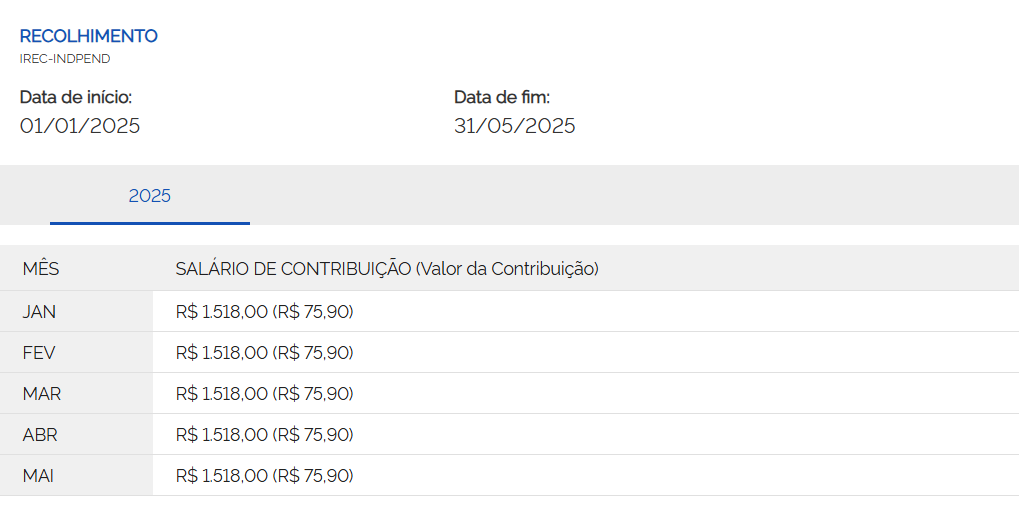Click January's R$ 1.518,00 contribution value
This screenshot has width=1019, height=514.
(222, 312)
